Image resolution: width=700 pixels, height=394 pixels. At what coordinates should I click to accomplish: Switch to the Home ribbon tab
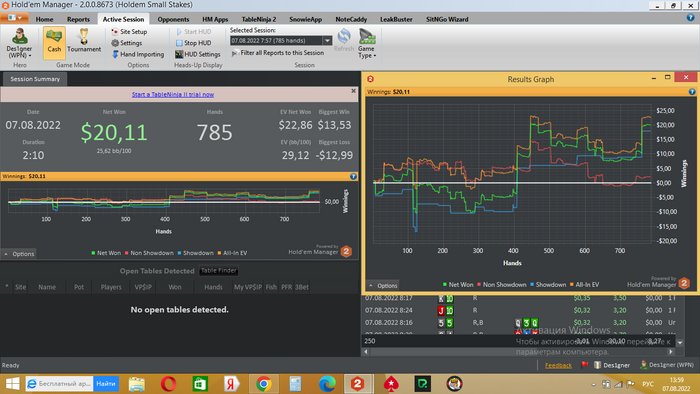(44, 19)
